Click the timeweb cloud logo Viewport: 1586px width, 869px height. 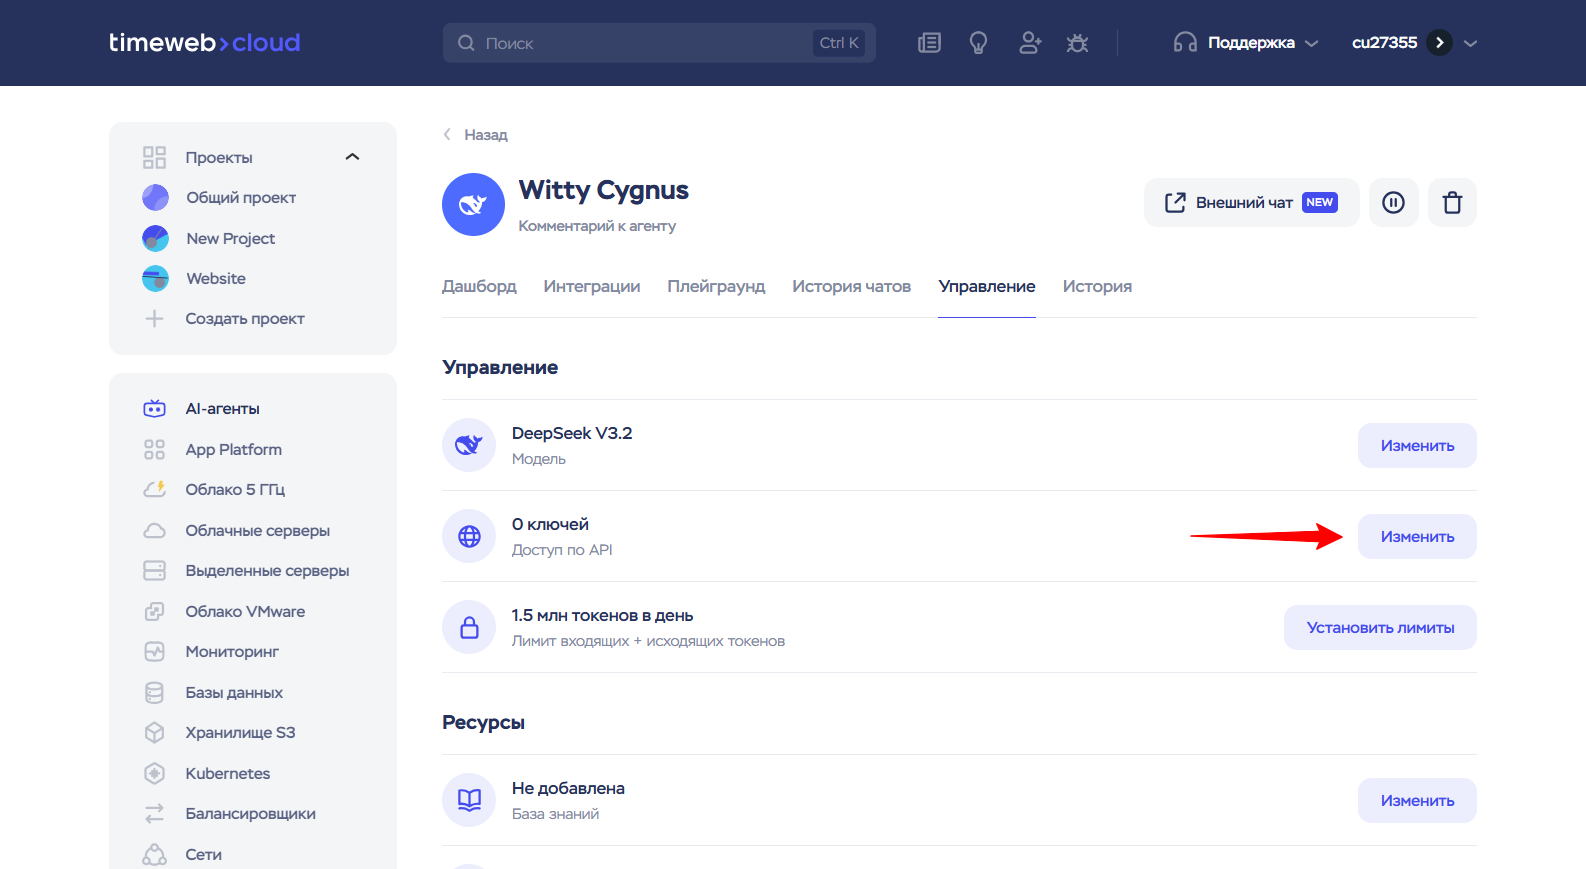pos(204,43)
